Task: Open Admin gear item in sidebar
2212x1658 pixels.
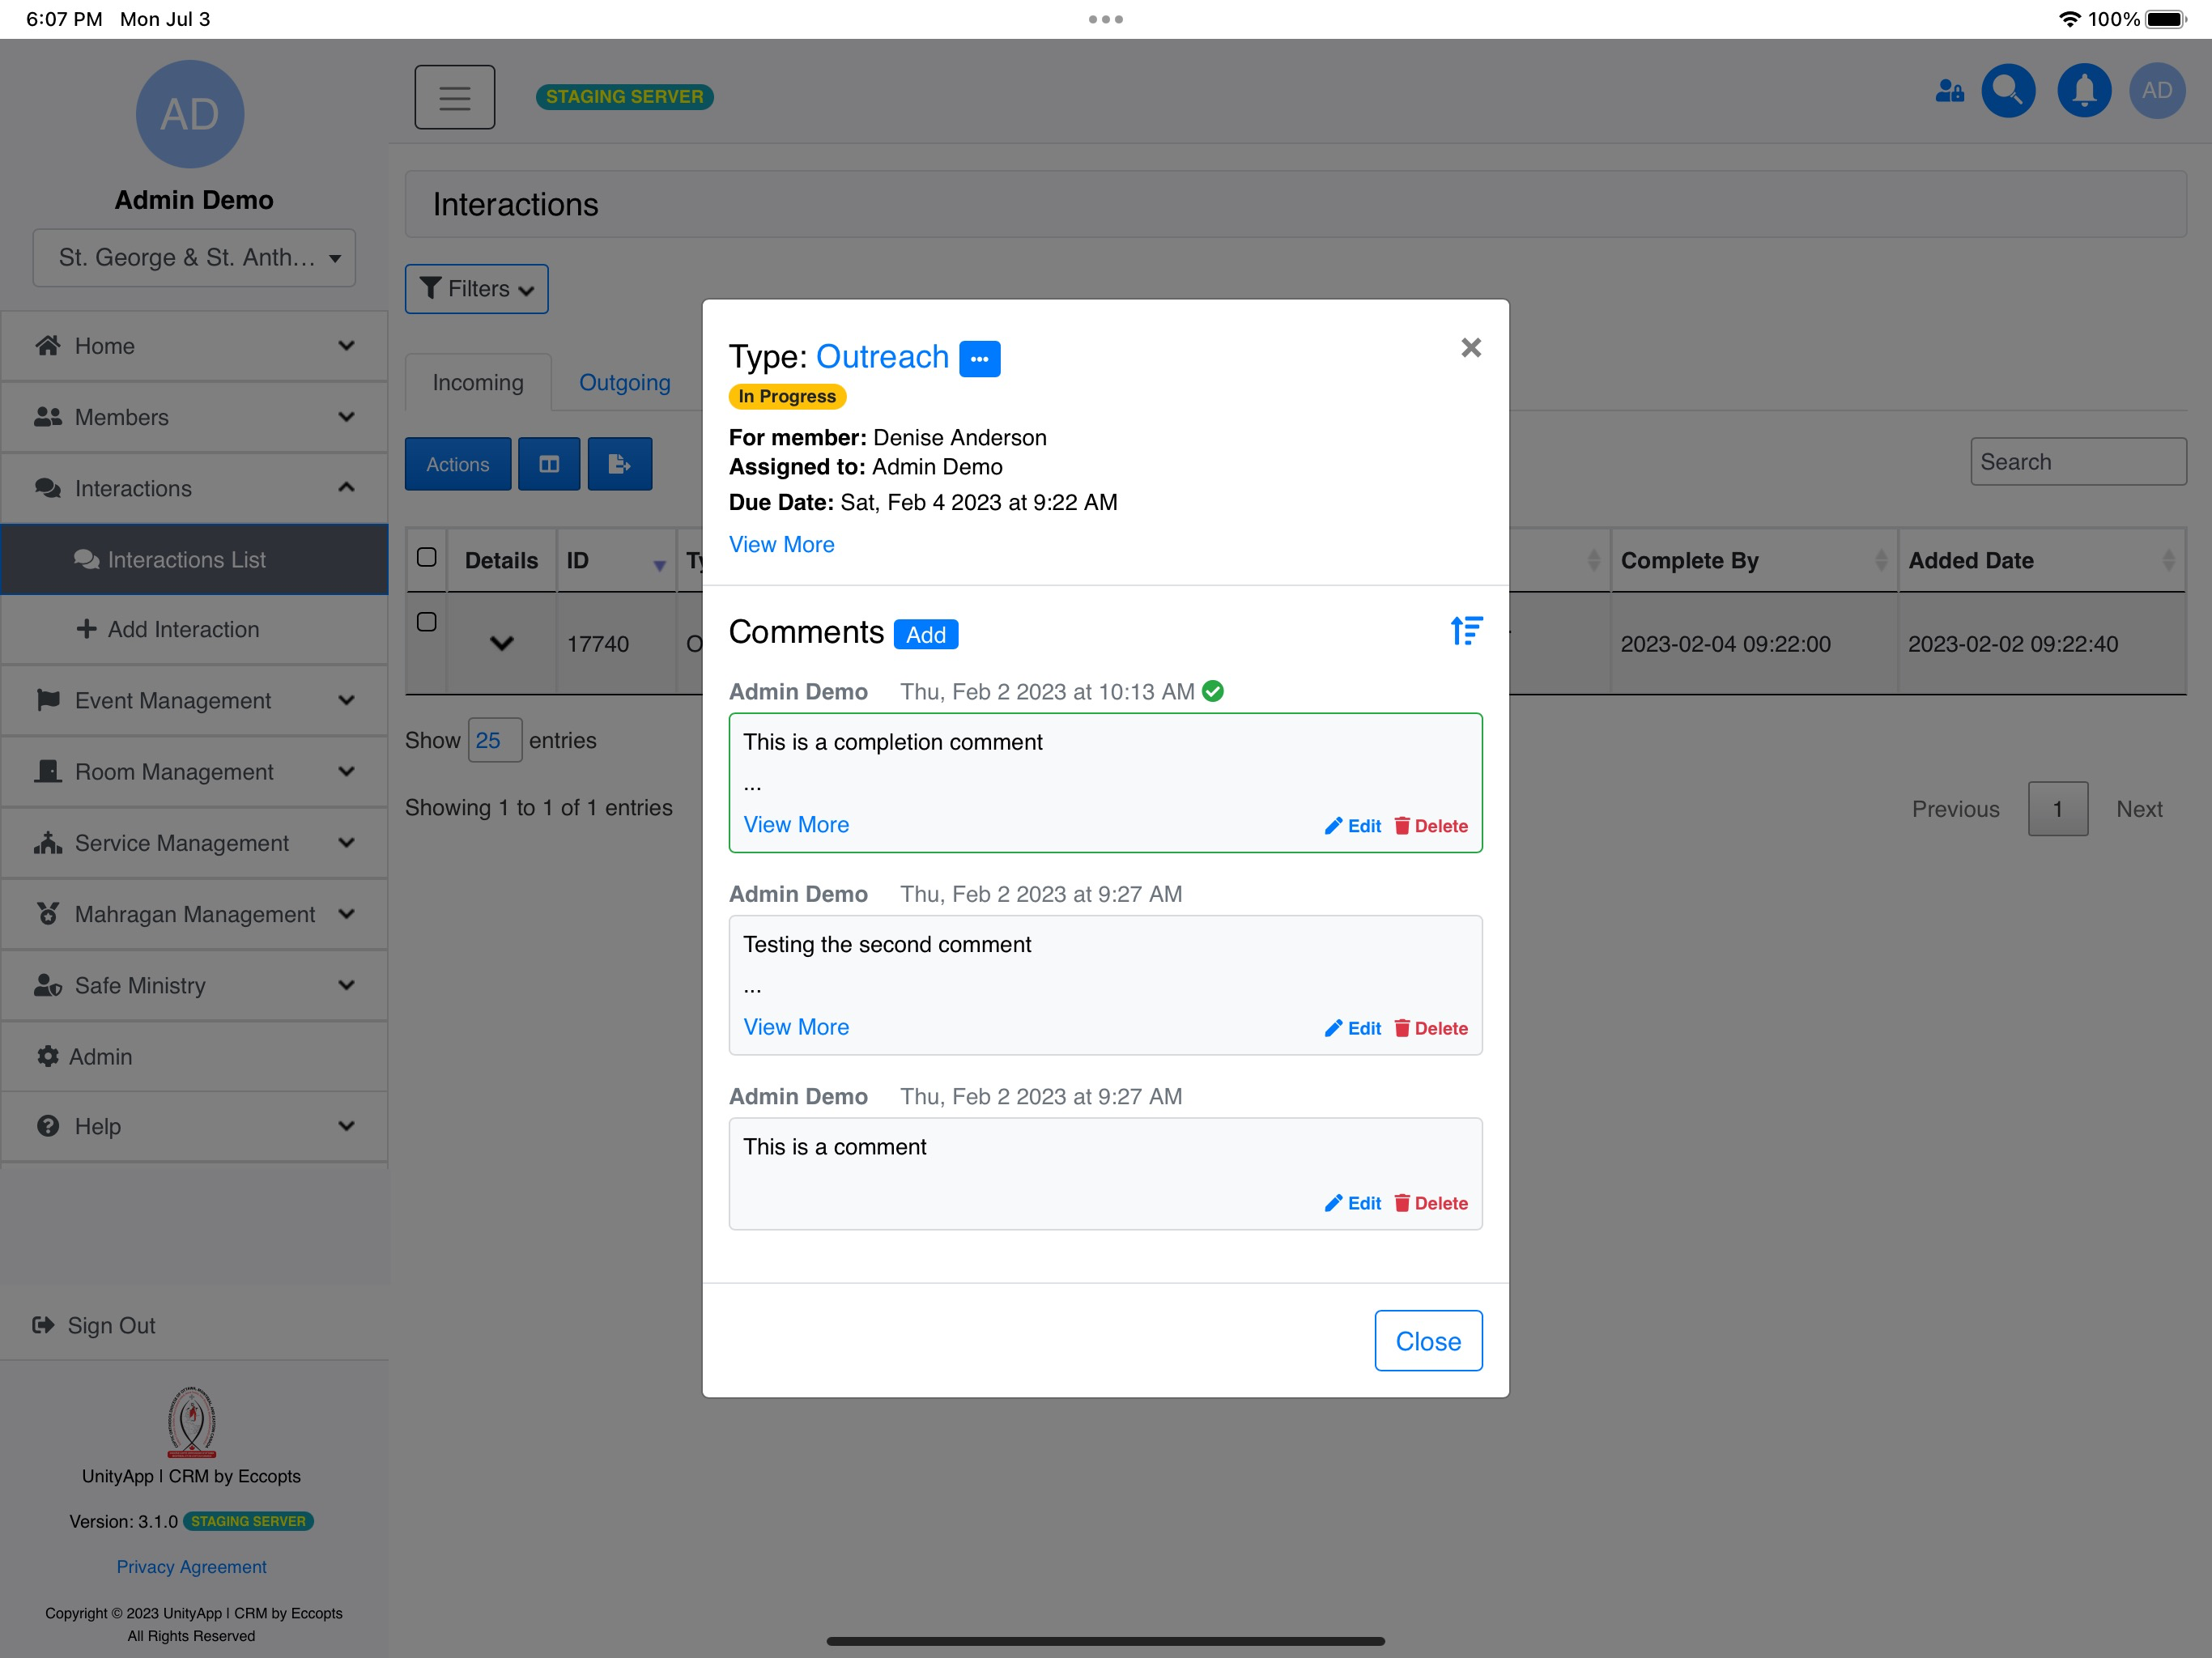Action: pyautogui.click(x=195, y=1056)
